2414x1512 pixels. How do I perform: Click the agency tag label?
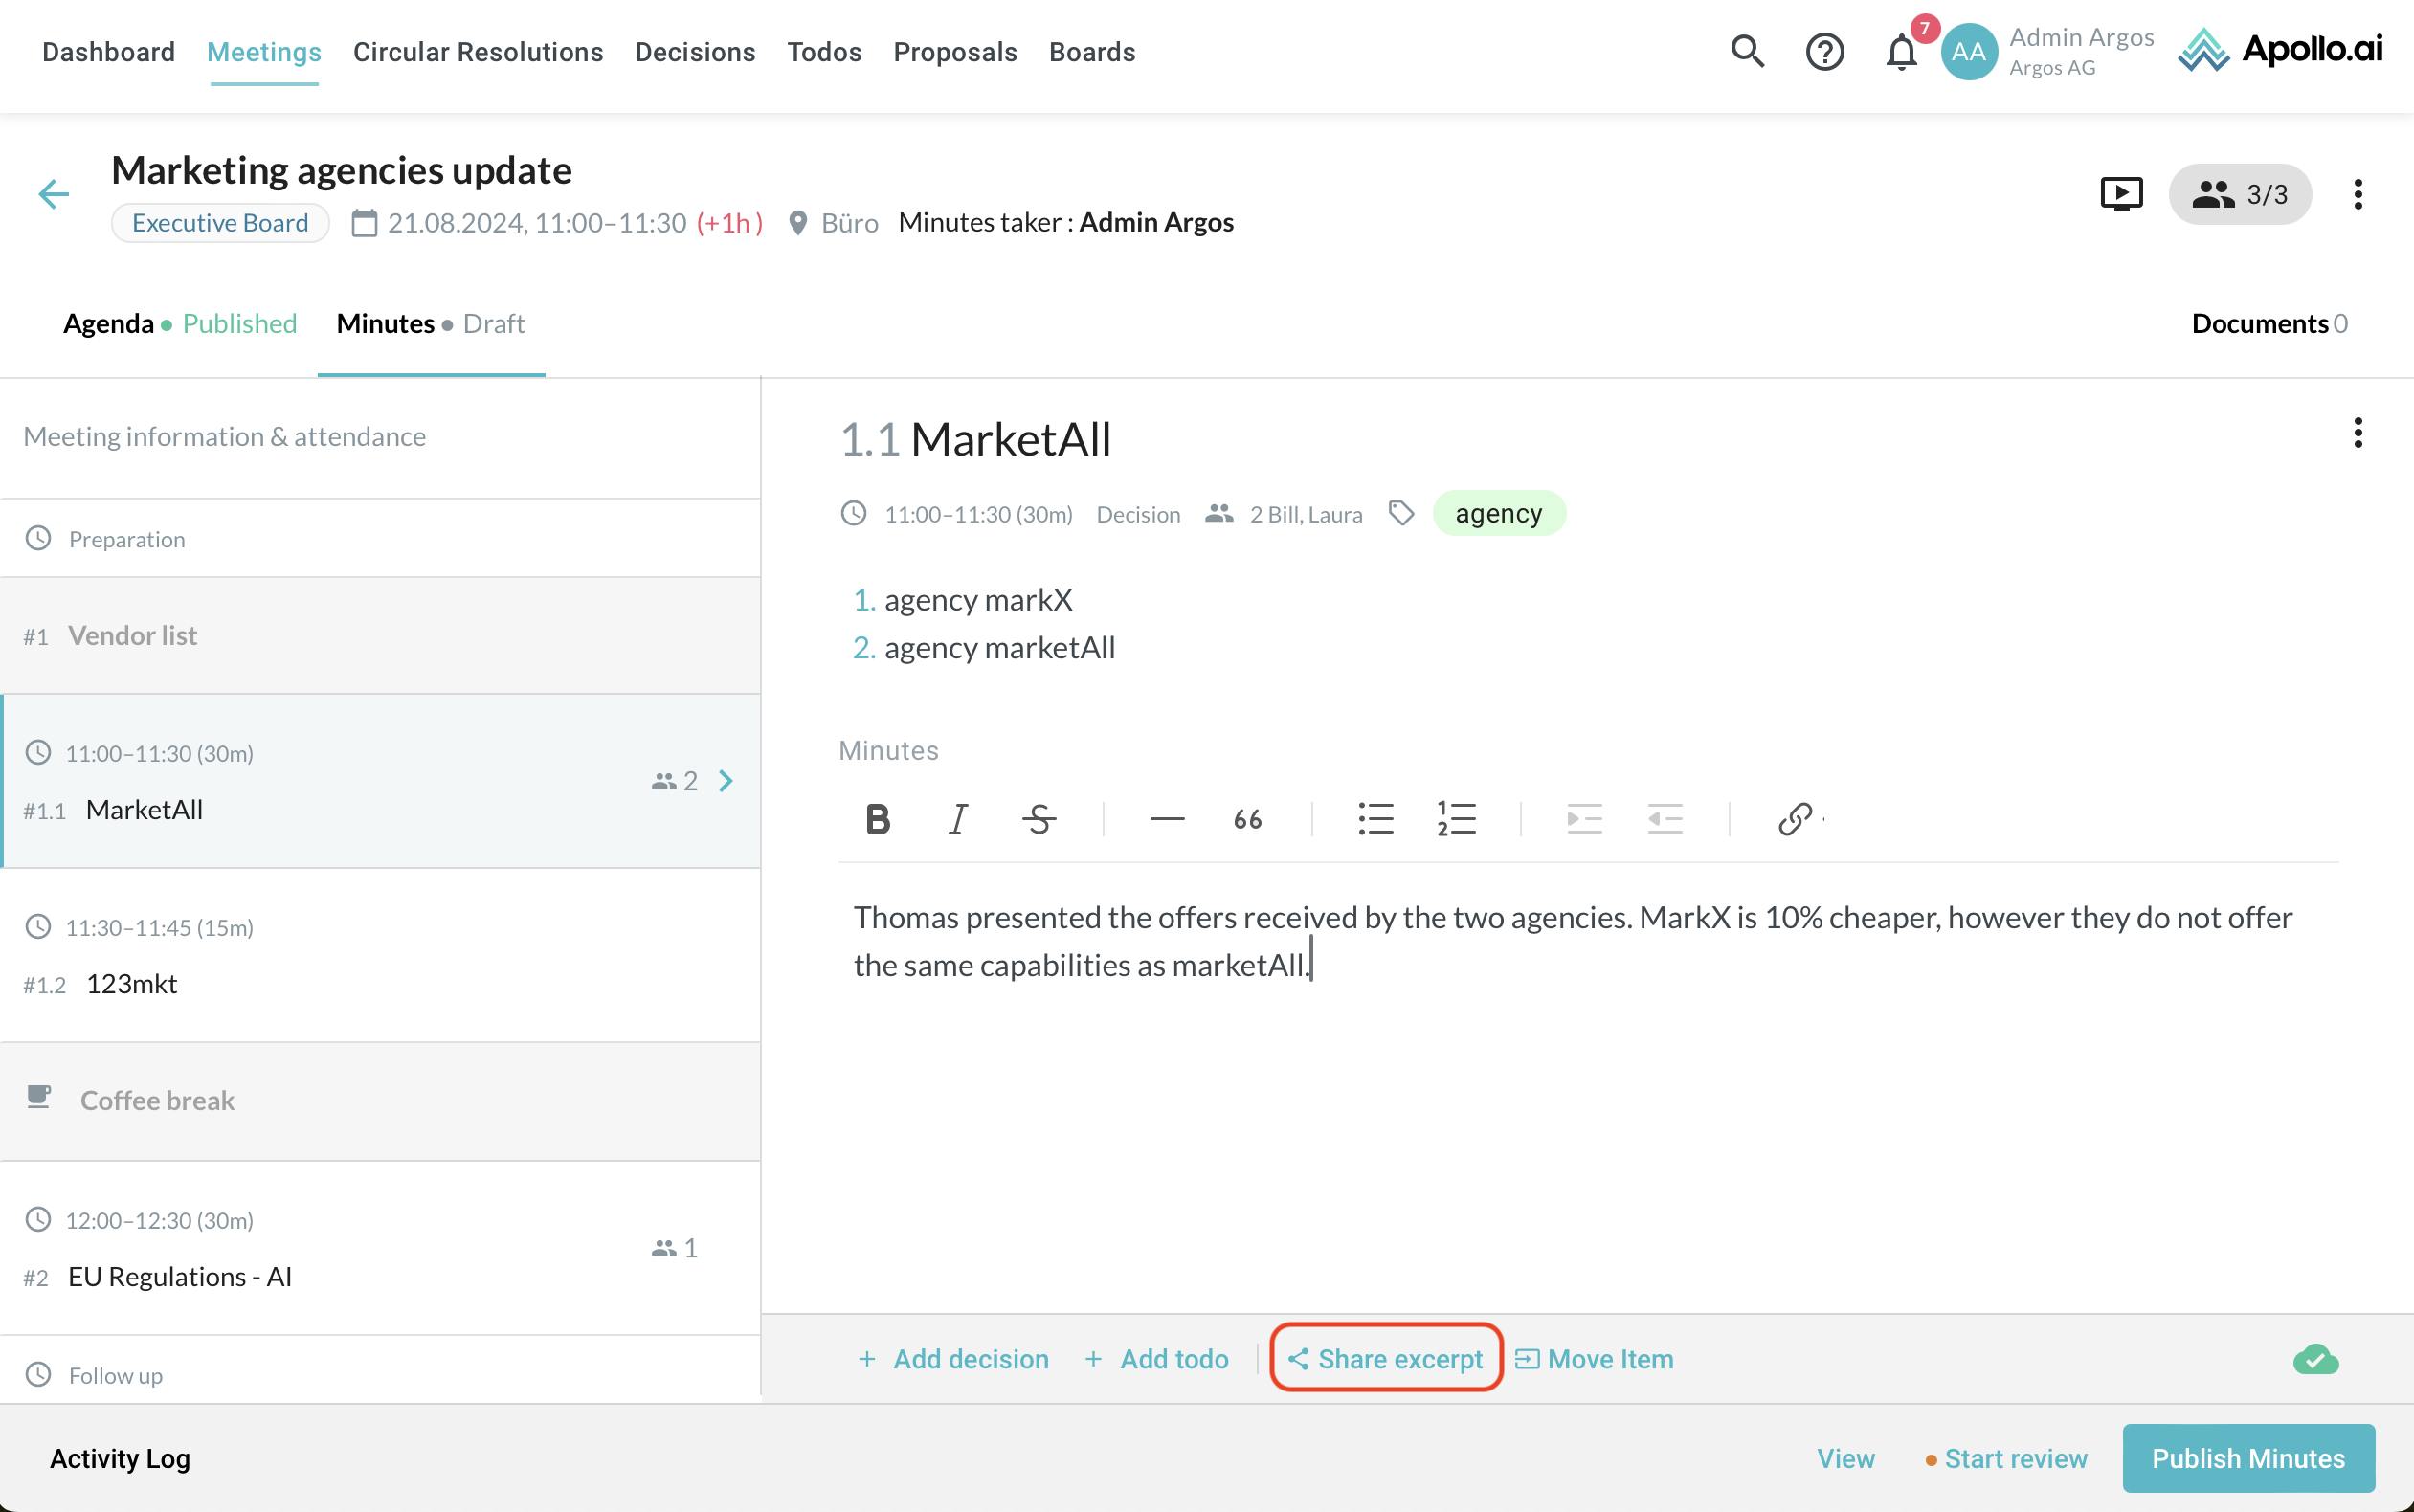click(x=1498, y=514)
